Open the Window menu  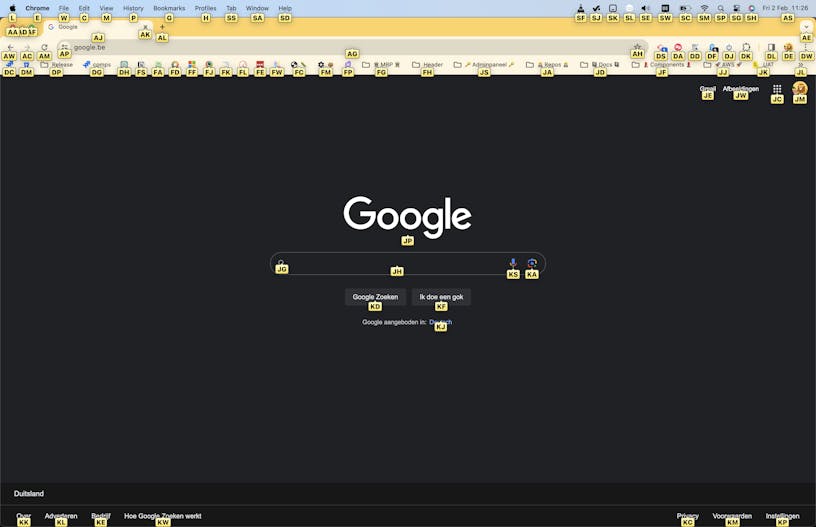[x=257, y=8]
